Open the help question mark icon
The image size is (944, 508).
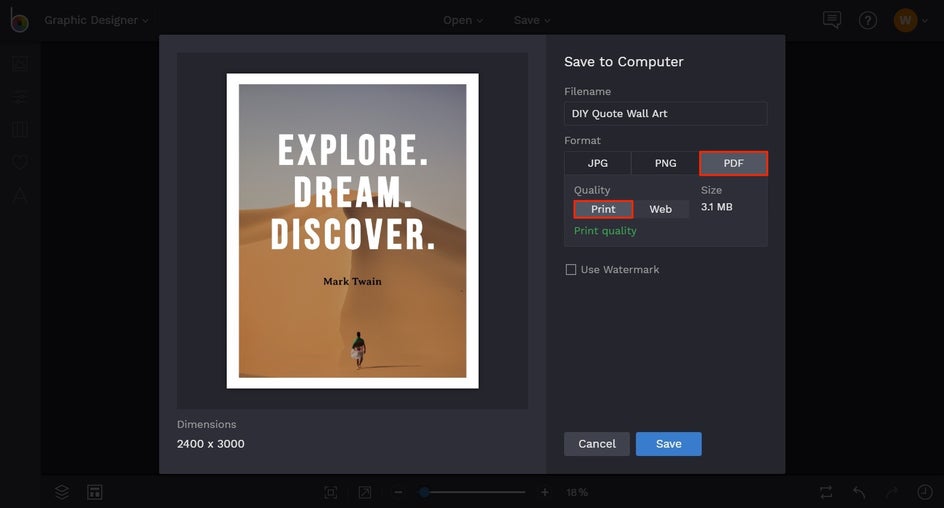click(x=868, y=20)
